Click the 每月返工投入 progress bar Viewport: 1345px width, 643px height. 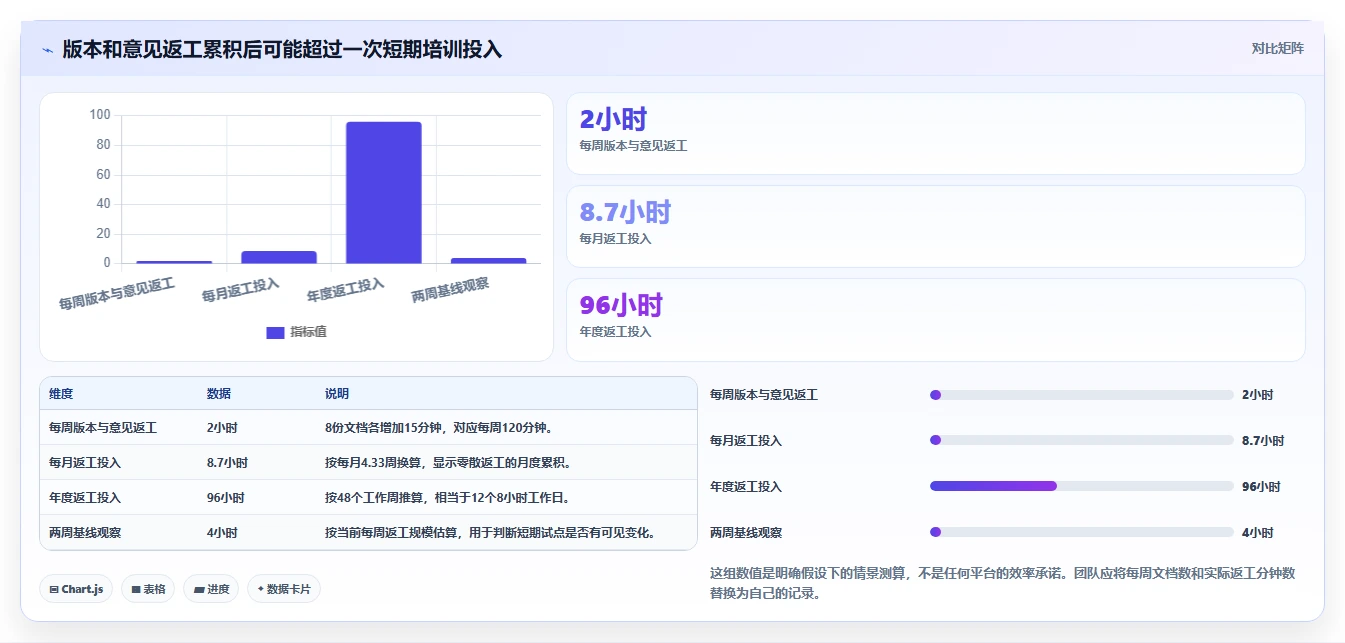click(x=1081, y=440)
